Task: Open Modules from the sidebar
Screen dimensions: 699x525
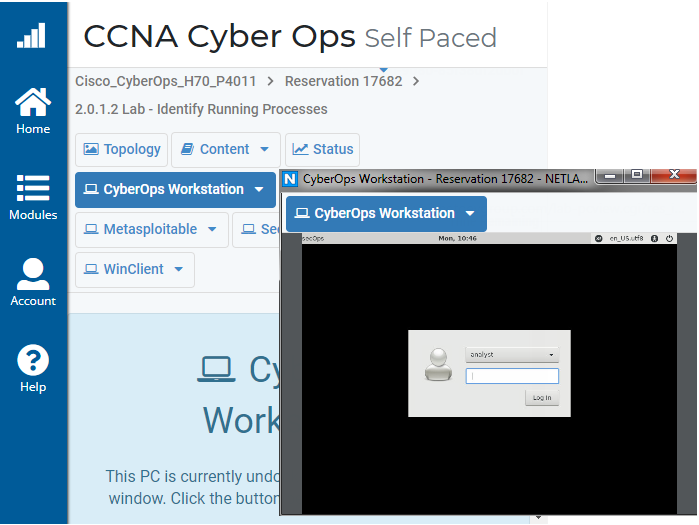Action: [33, 197]
